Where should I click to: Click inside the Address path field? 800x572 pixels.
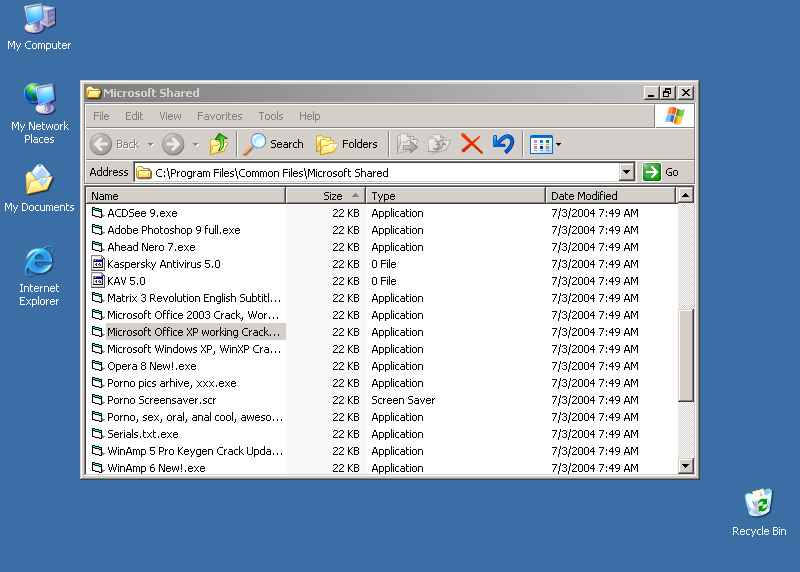[x=378, y=172]
